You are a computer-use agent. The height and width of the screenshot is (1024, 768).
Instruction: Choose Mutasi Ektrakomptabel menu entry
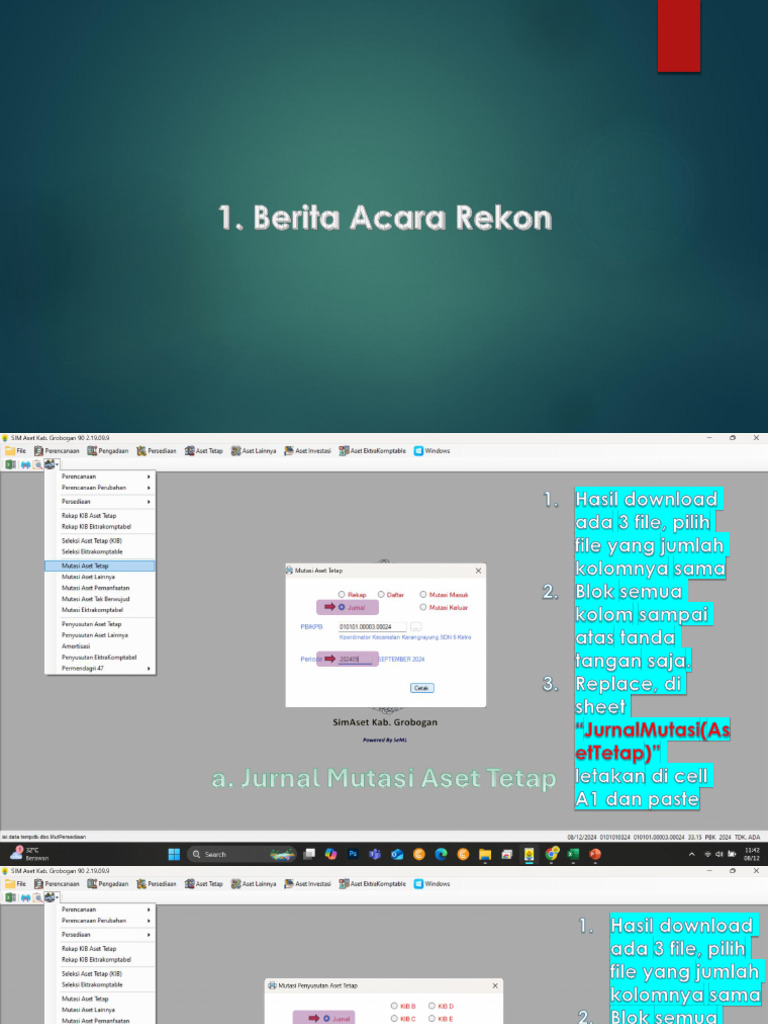[100, 610]
